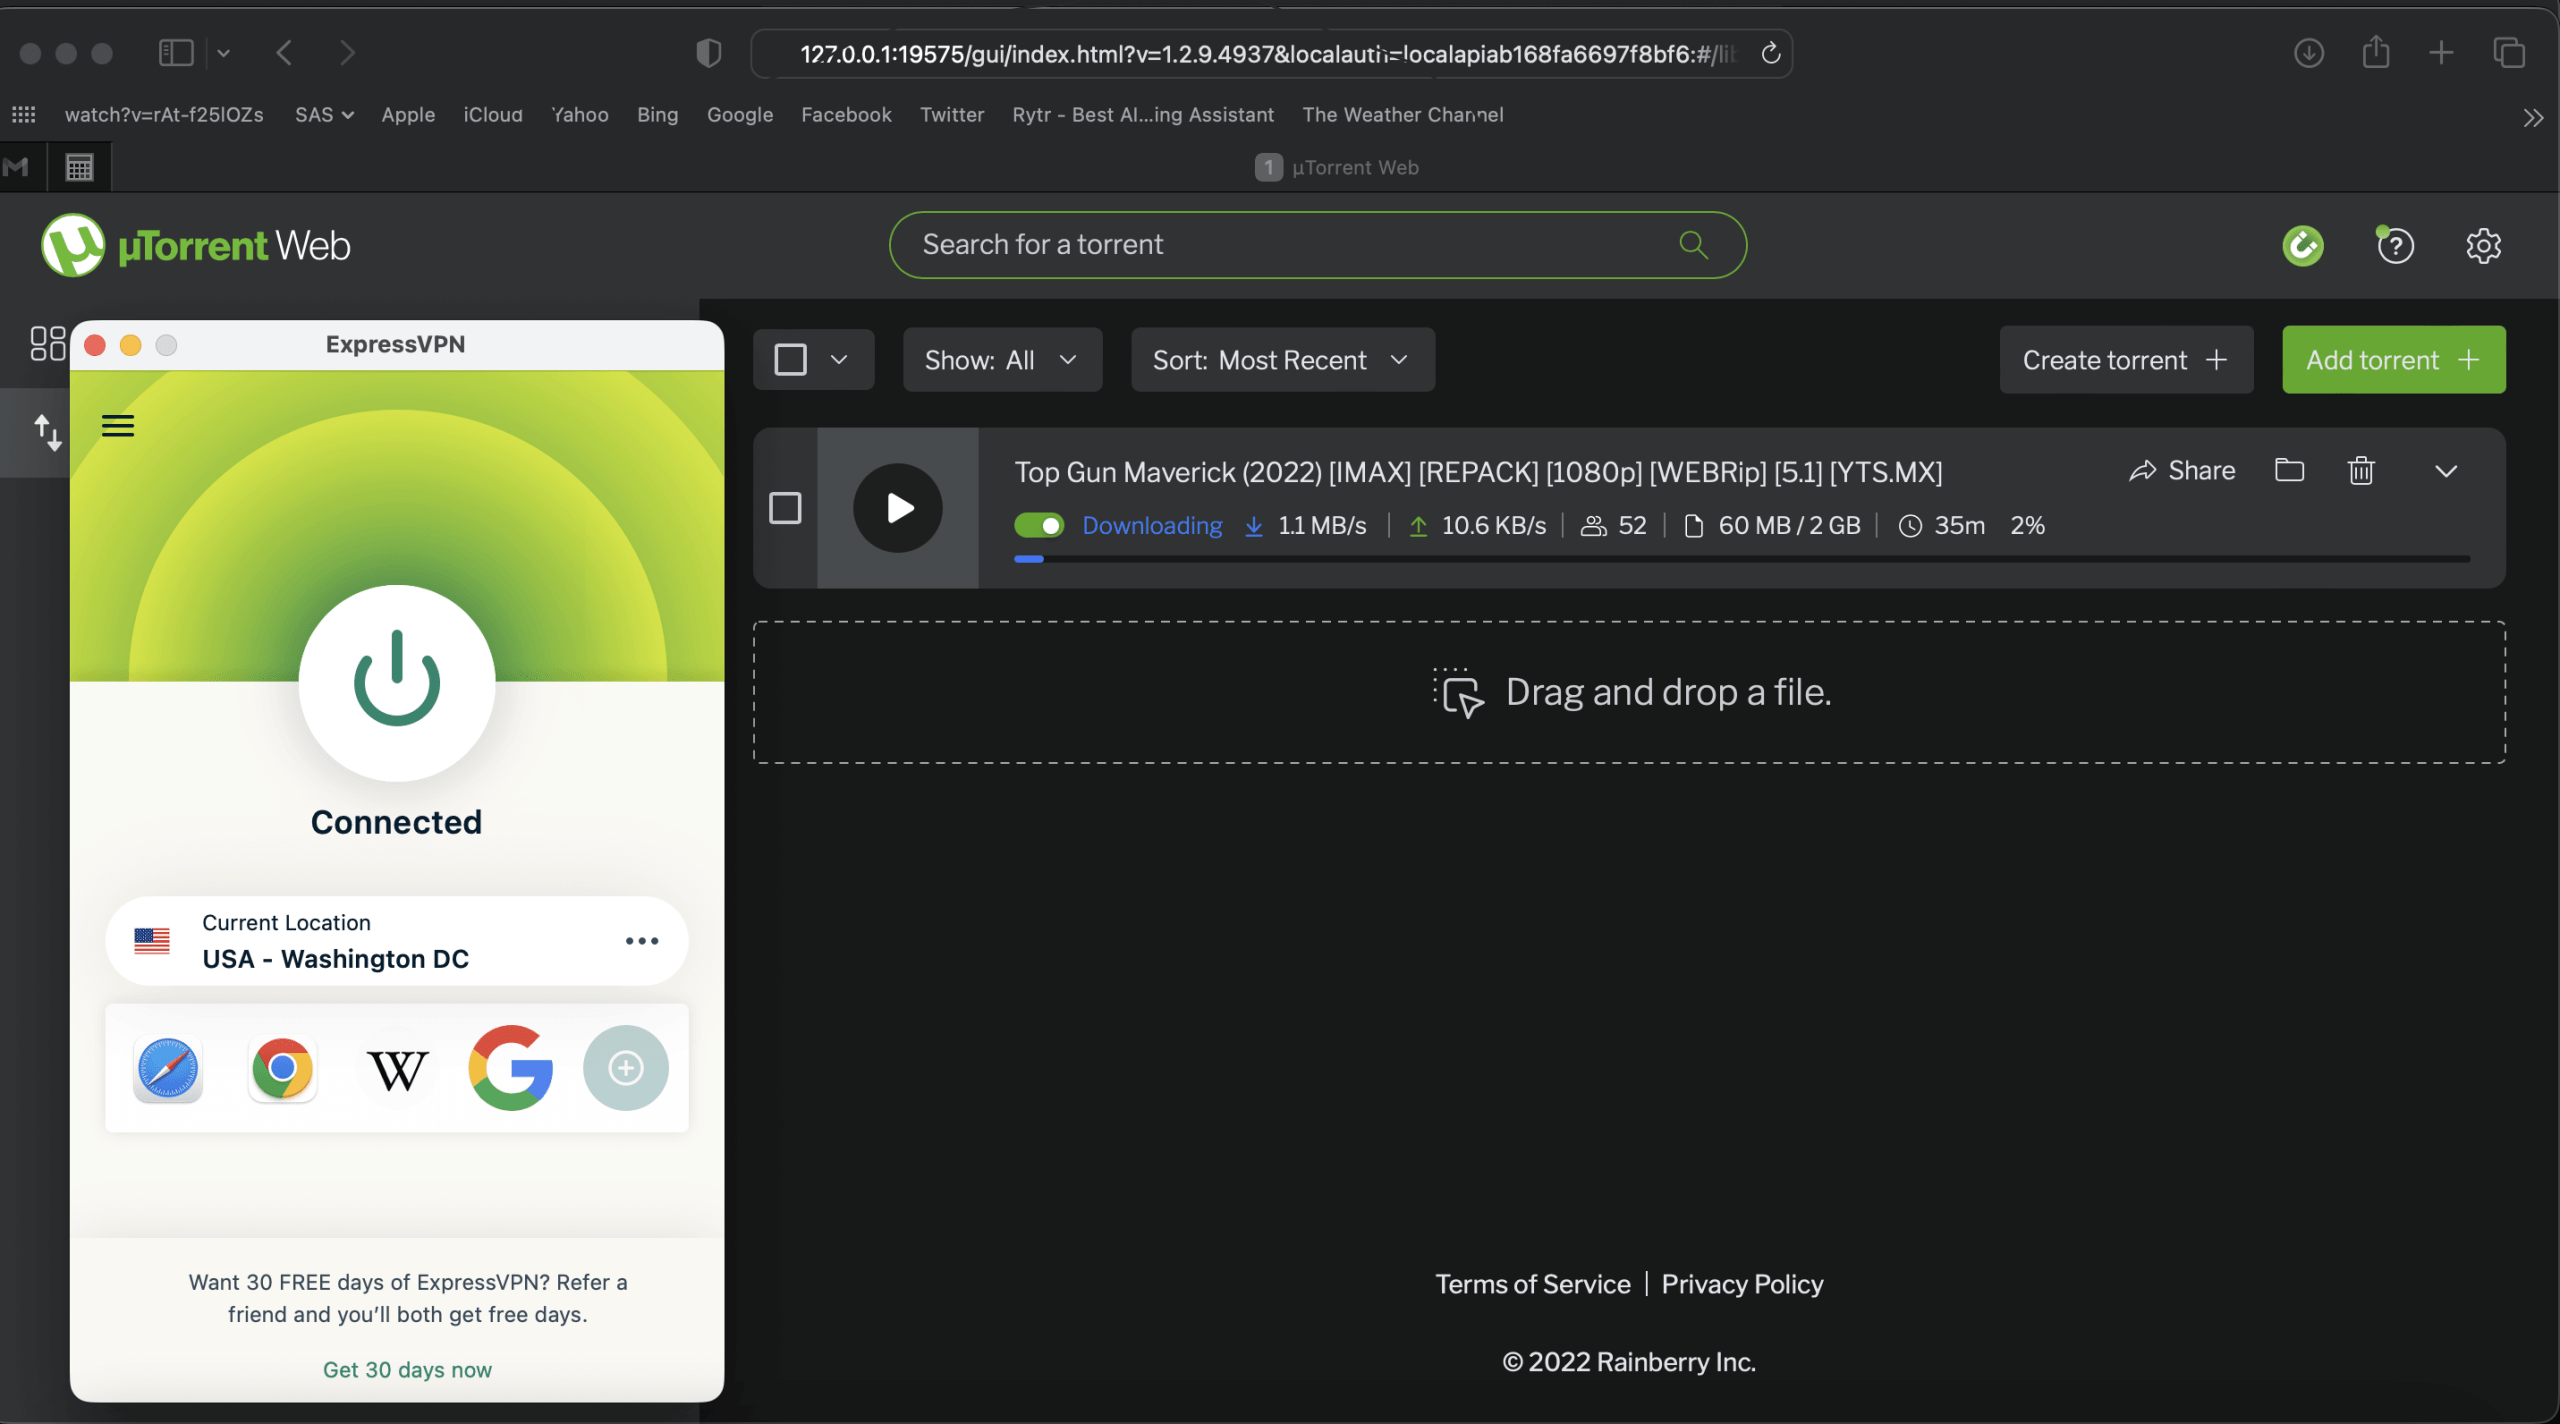Check the Top Gun Maverick torrent checkbox

pos(785,508)
